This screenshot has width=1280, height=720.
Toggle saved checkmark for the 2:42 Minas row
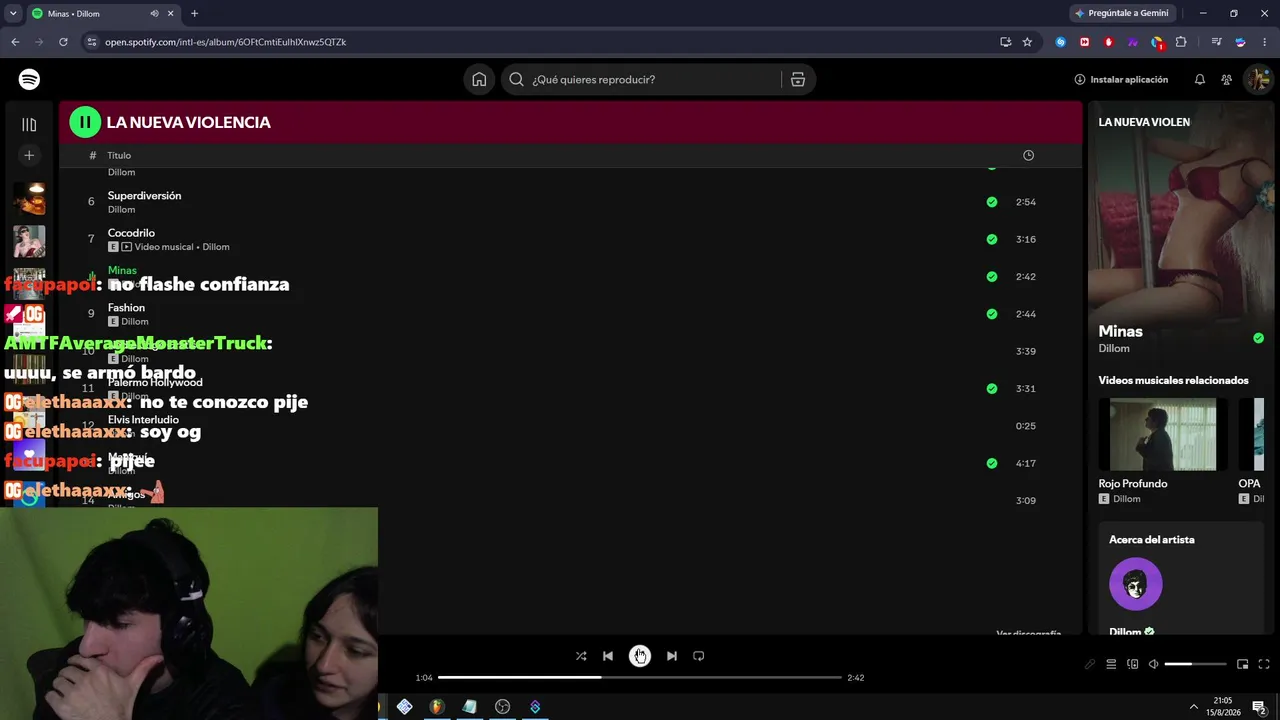pos(992,277)
